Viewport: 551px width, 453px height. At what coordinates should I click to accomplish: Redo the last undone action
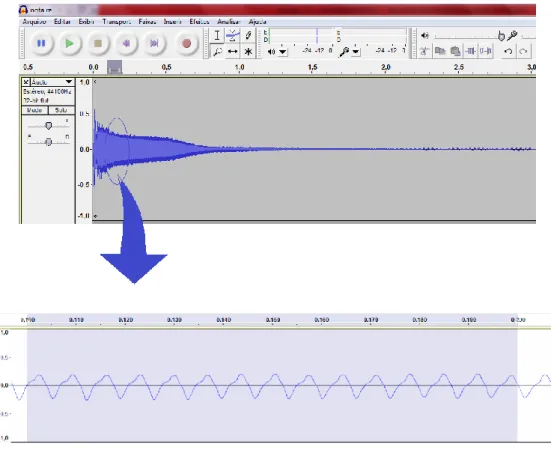click(523, 51)
